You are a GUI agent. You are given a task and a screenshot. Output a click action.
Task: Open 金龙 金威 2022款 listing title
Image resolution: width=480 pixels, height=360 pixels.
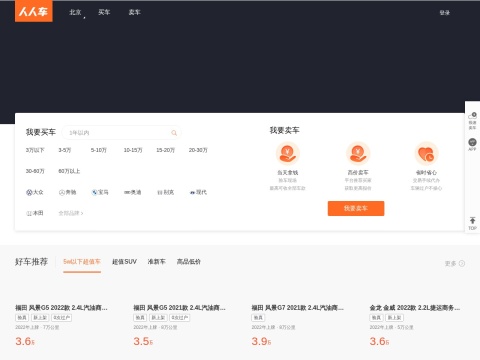tap(415, 308)
